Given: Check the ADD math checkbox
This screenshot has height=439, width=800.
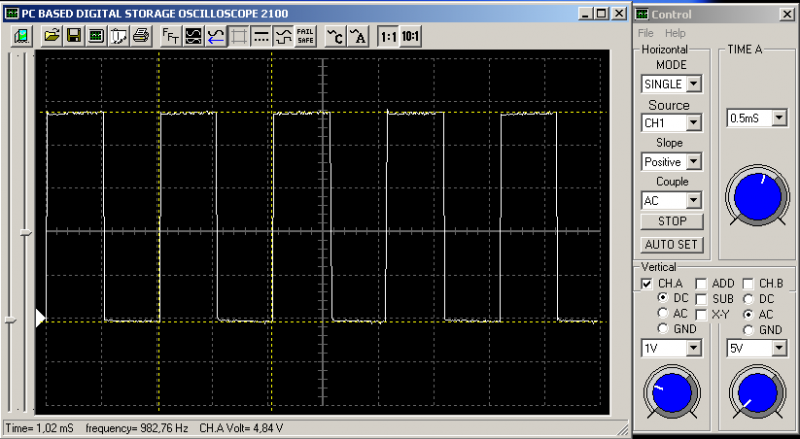Looking at the screenshot, I should click(x=701, y=284).
